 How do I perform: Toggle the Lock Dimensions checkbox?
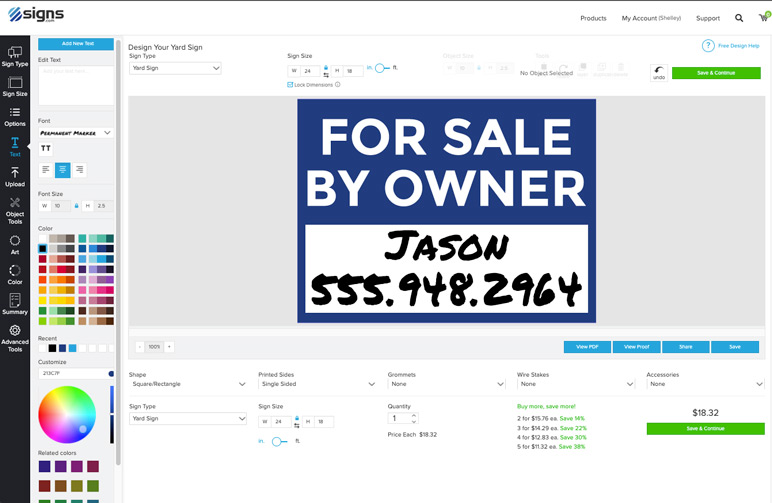coord(290,85)
